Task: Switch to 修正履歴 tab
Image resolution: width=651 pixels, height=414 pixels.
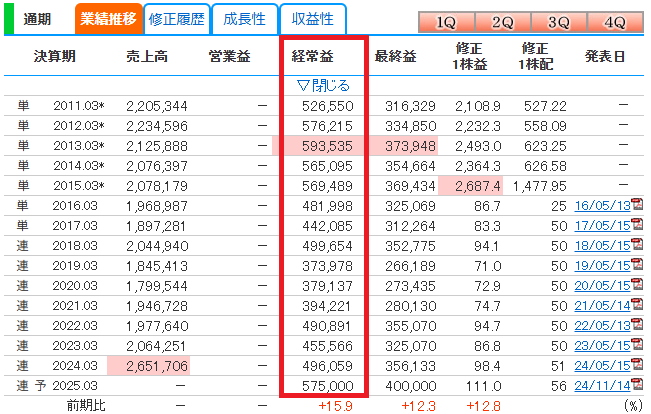Action: point(177,19)
